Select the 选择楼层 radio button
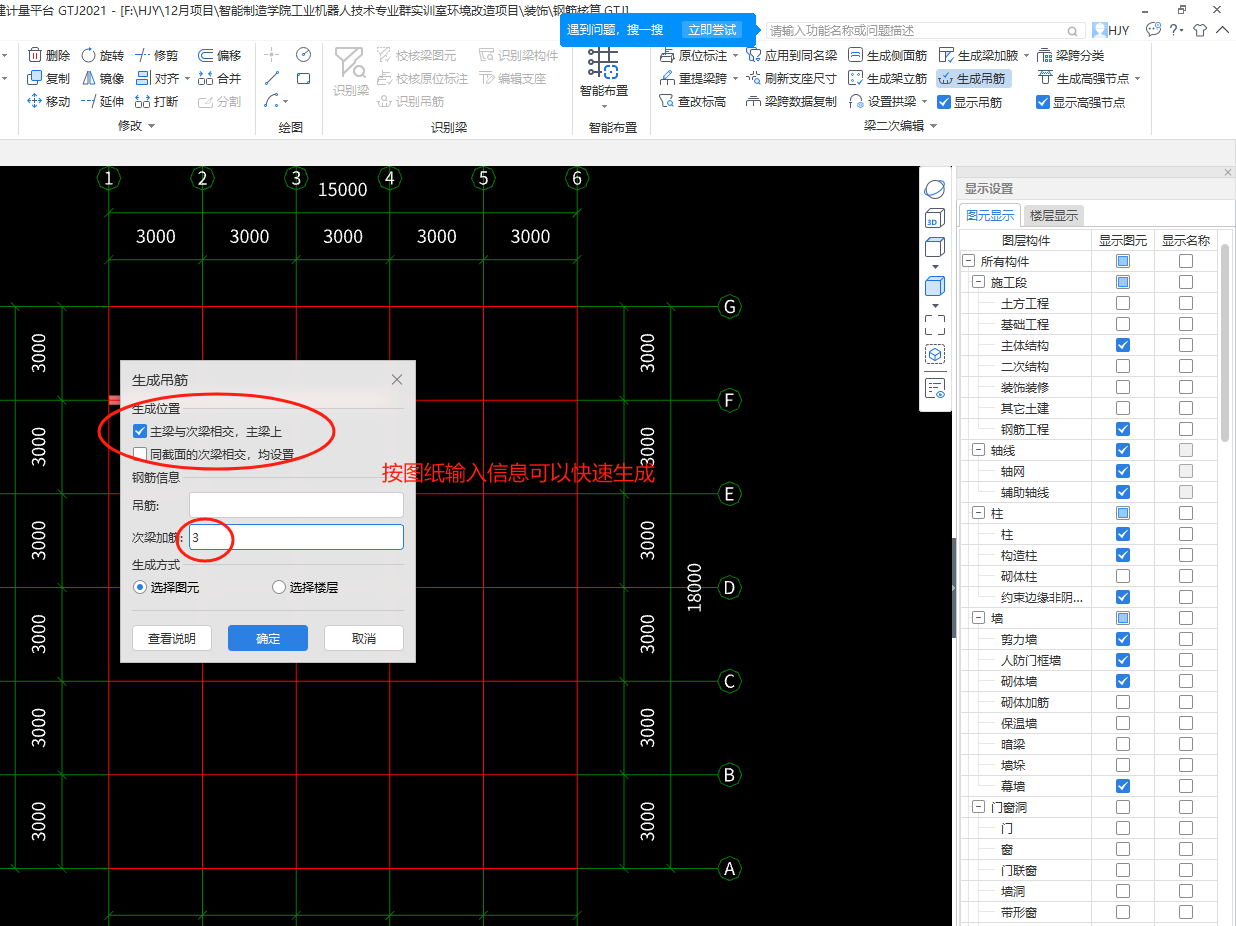 pos(279,587)
